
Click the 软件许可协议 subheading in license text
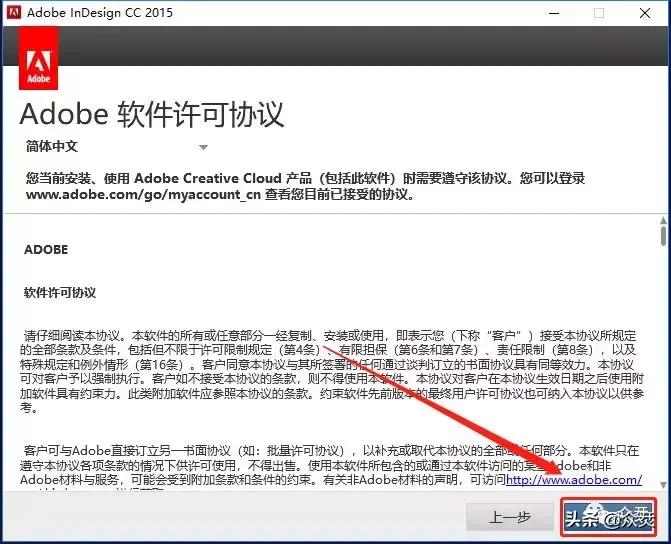tap(60, 293)
